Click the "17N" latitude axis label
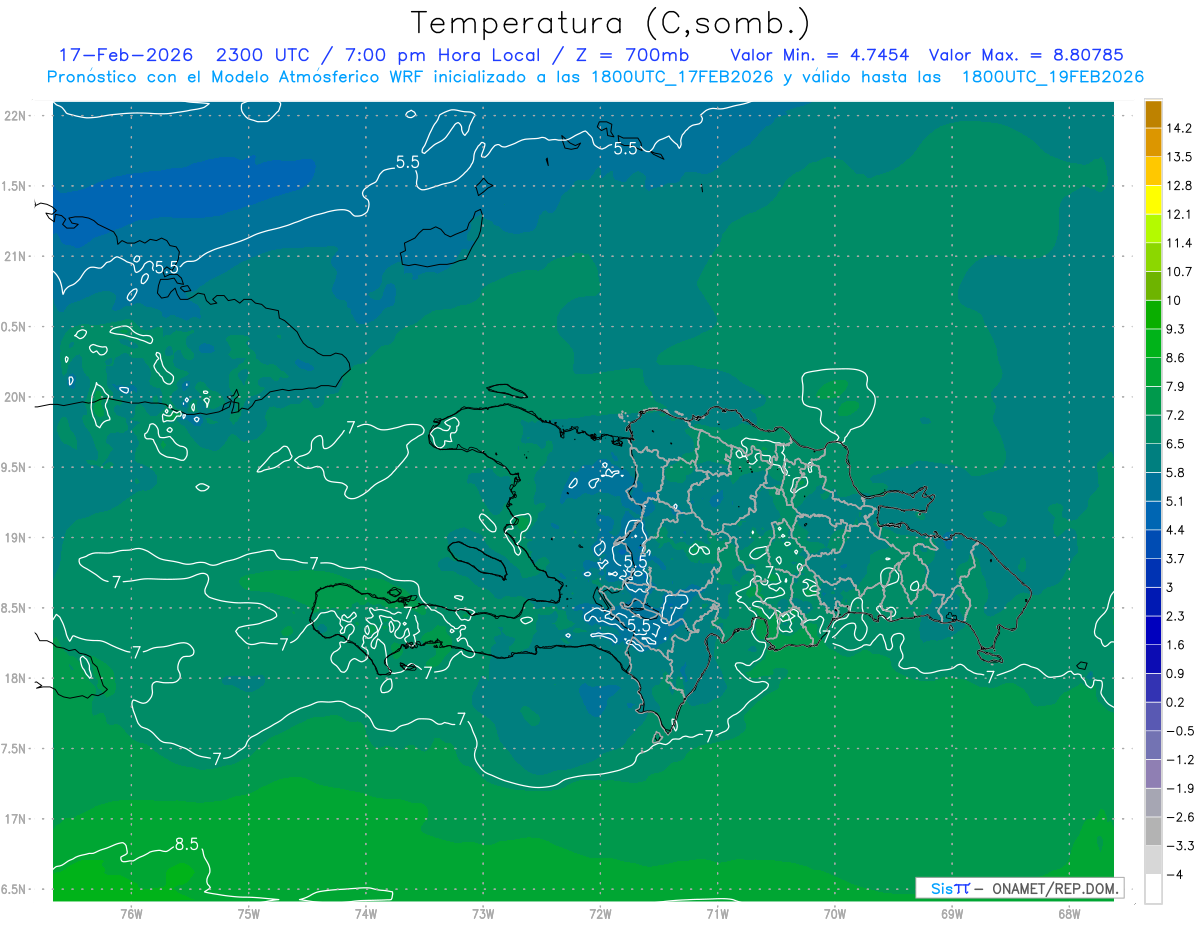Viewport: 1200px width, 927px height. click(x=17, y=819)
